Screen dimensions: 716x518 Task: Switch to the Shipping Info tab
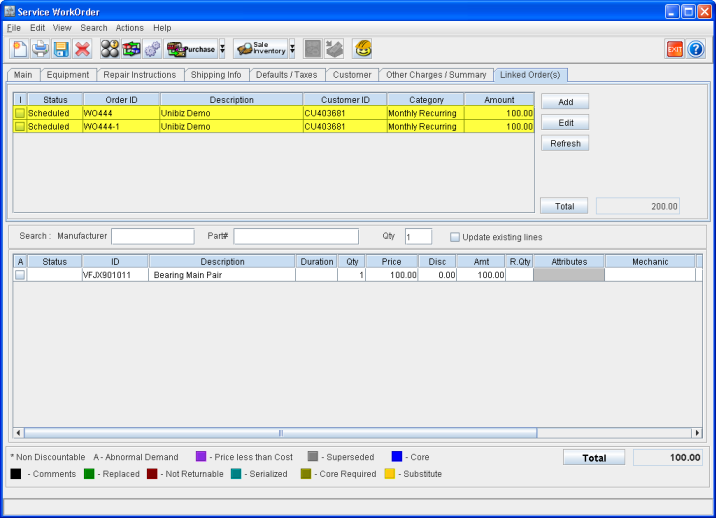(216, 75)
